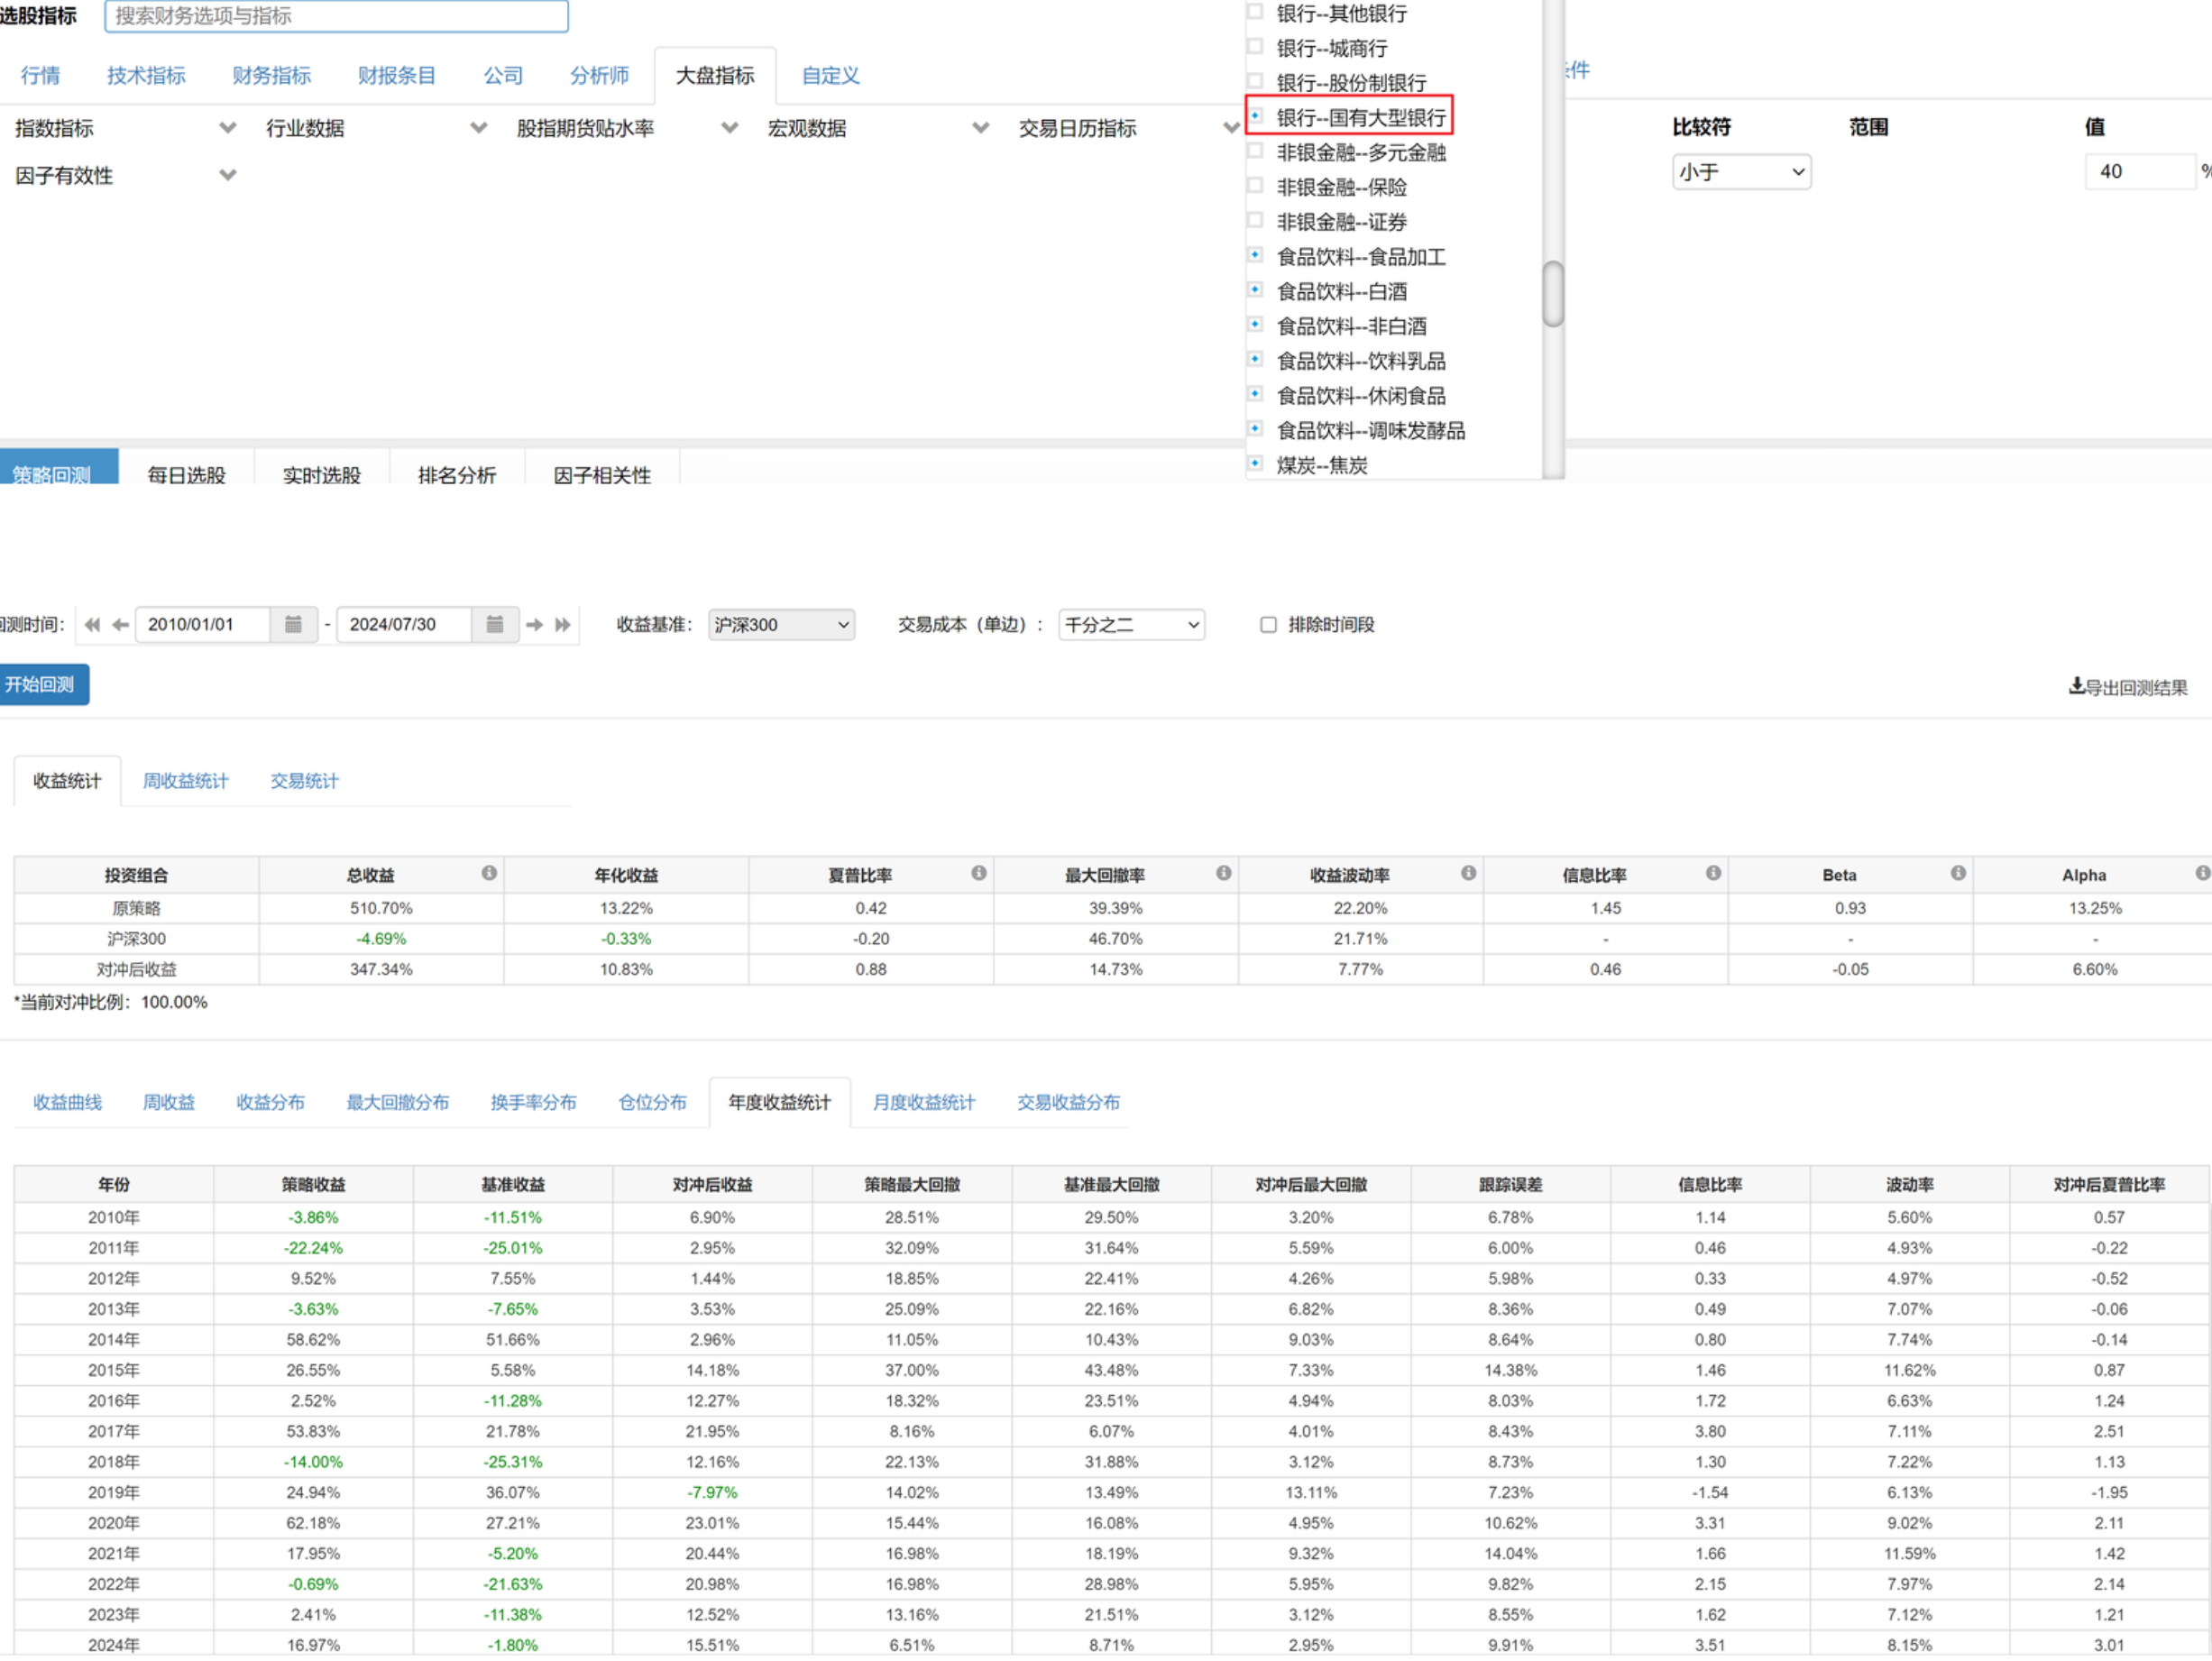The height and width of the screenshot is (1661, 2212).
Task: Click calendar icon next to start date
Action: click(293, 625)
